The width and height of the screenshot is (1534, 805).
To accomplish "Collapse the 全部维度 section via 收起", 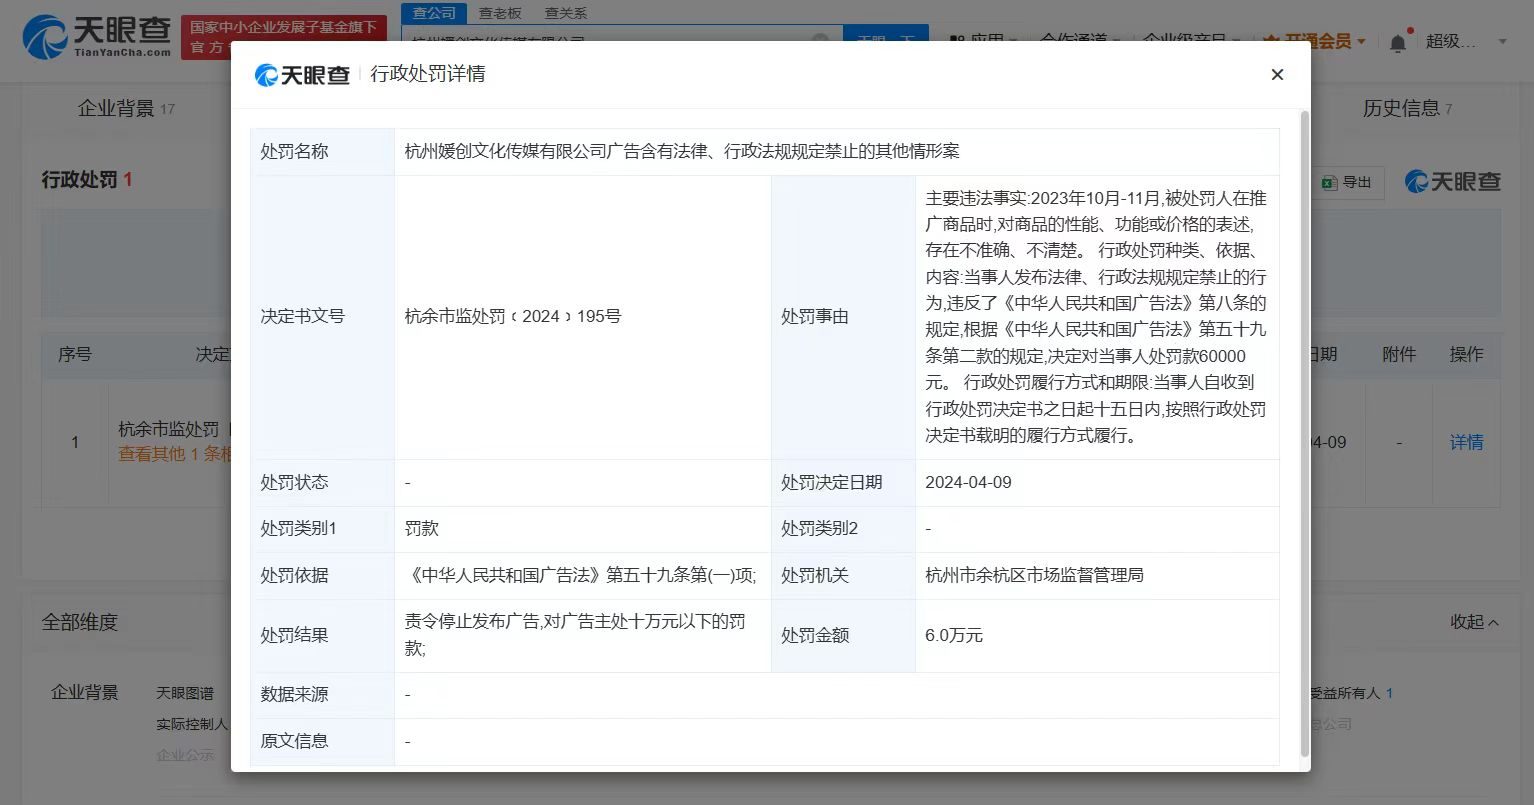I will click(x=1473, y=621).
